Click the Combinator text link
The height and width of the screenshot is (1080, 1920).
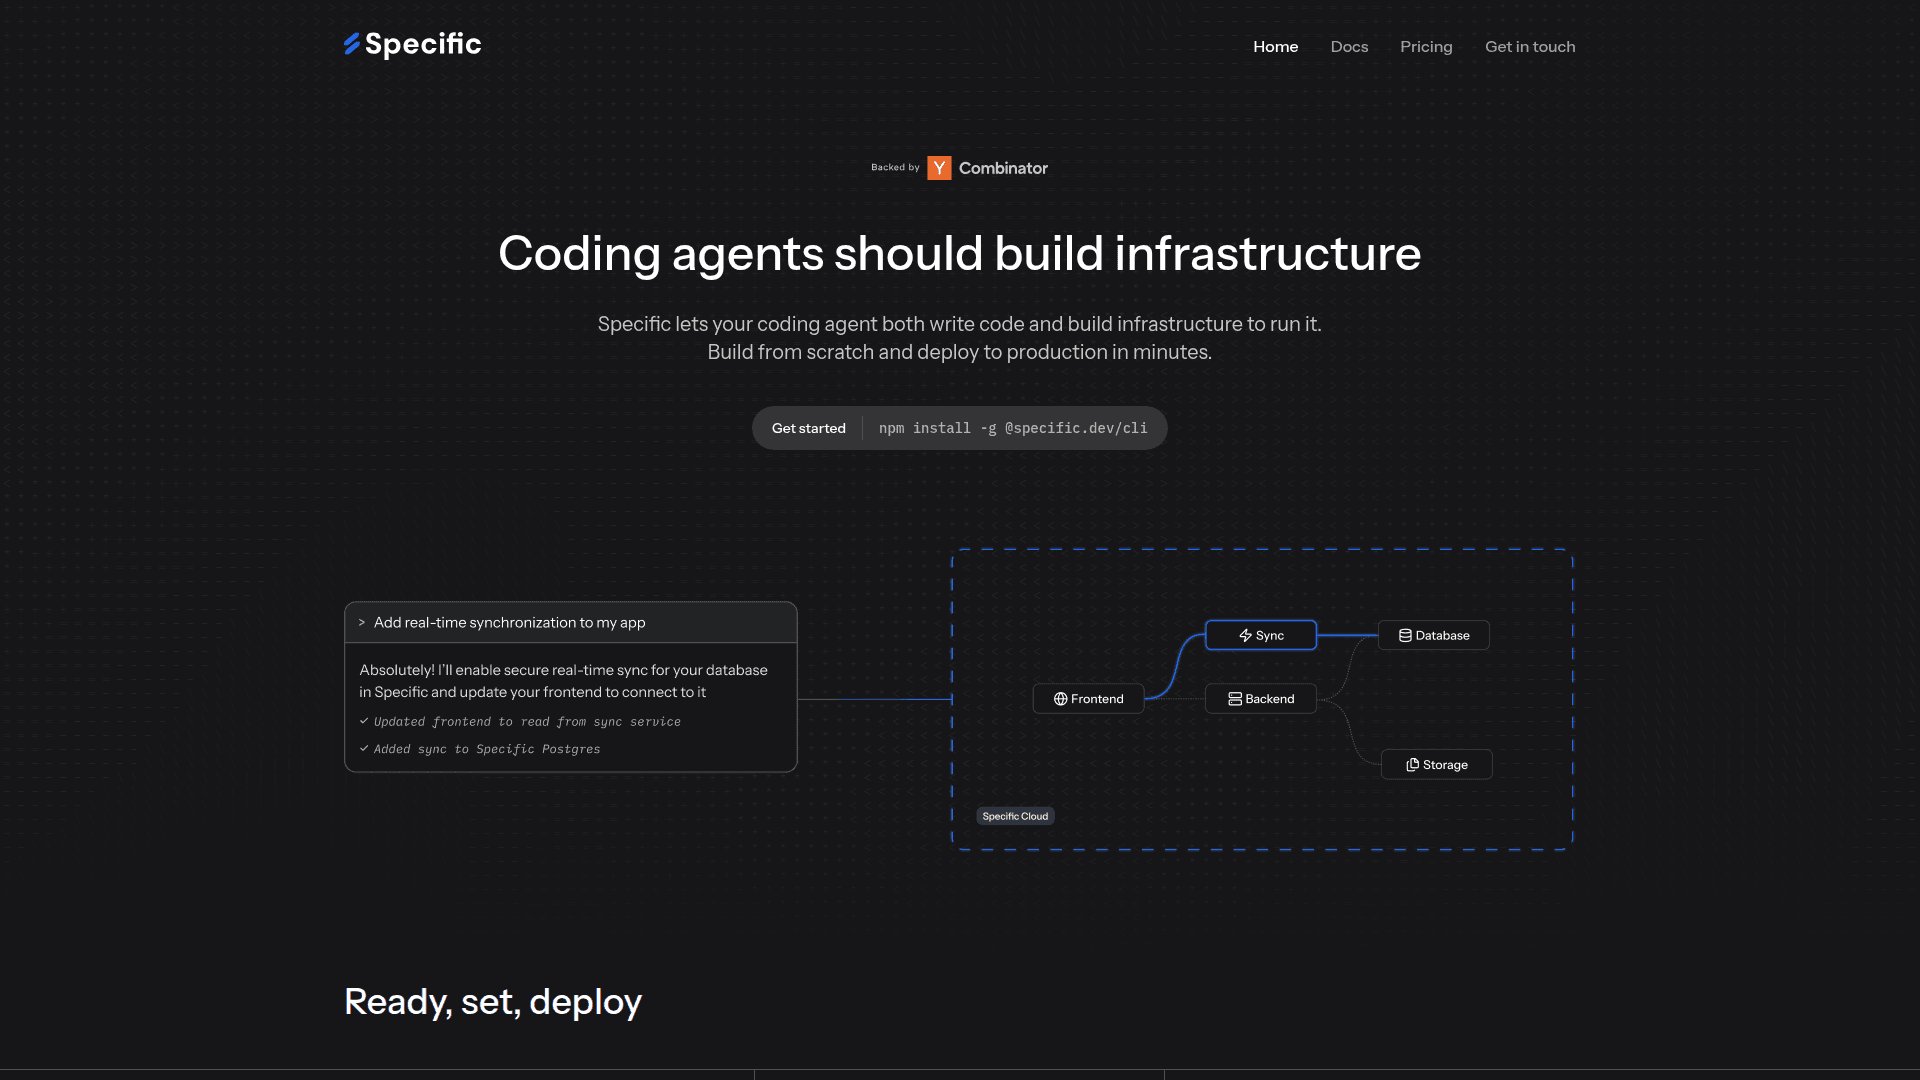pos(1003,168)
